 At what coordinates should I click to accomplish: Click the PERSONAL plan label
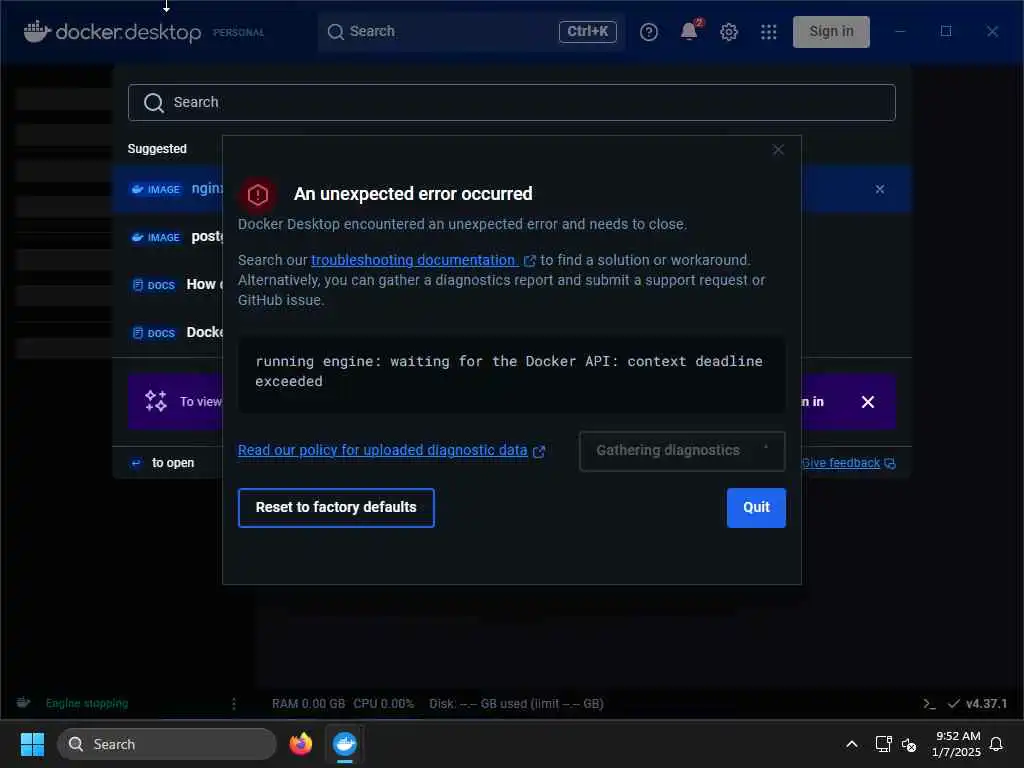238,32
